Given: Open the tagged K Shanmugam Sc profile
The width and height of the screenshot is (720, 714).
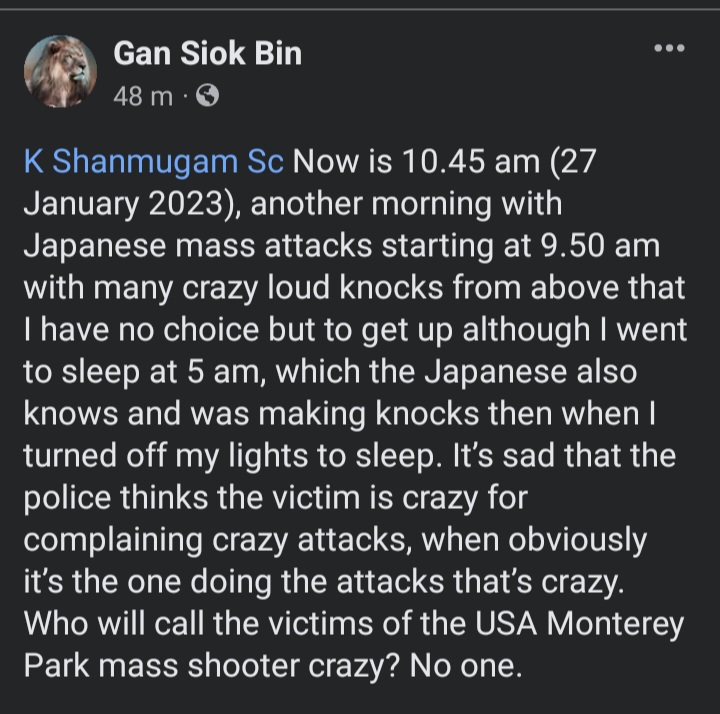Looking at the screenshot, I should click(154, 161).
